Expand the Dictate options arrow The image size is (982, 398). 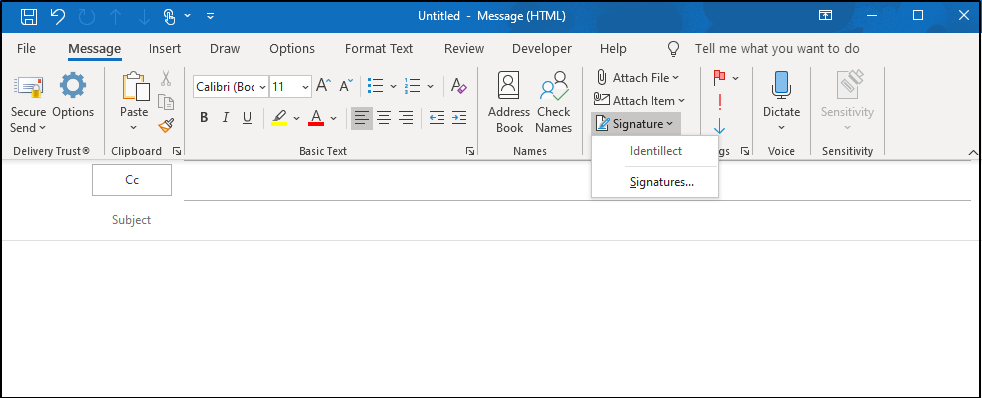click(x=782, y=128)
